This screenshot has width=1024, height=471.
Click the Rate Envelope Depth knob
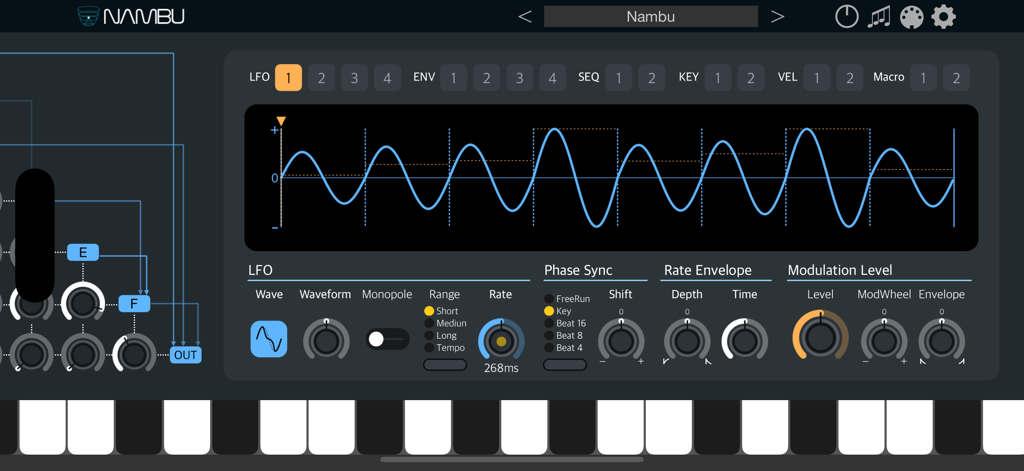687,339
